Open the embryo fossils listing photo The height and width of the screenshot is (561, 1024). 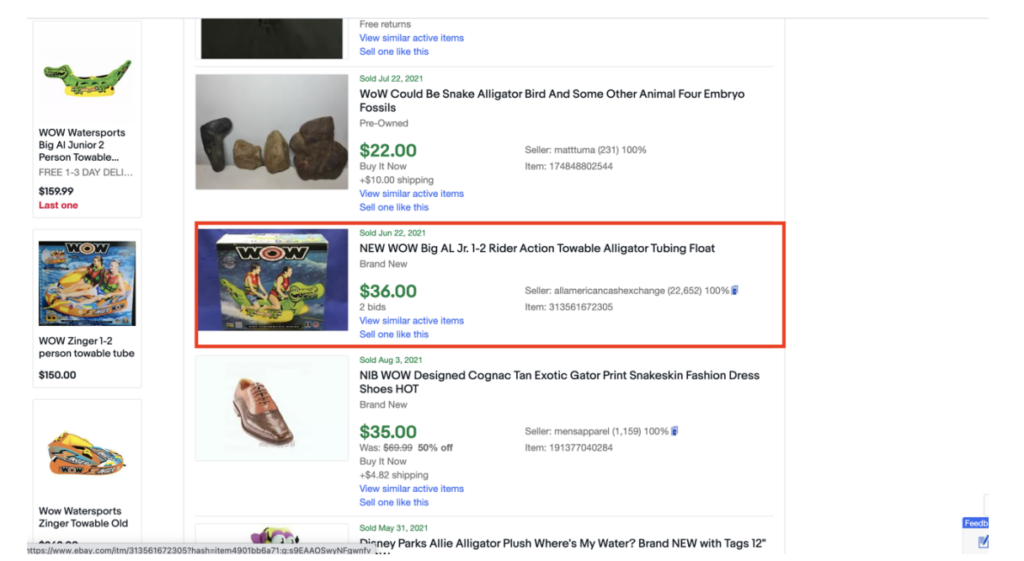272,132
